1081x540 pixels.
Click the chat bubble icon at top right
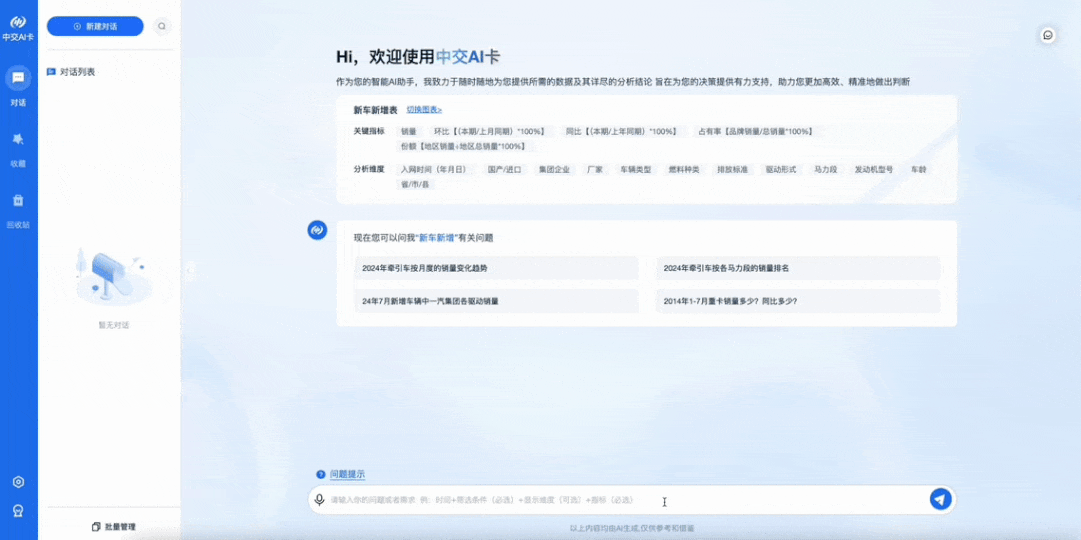(1048, 35)
